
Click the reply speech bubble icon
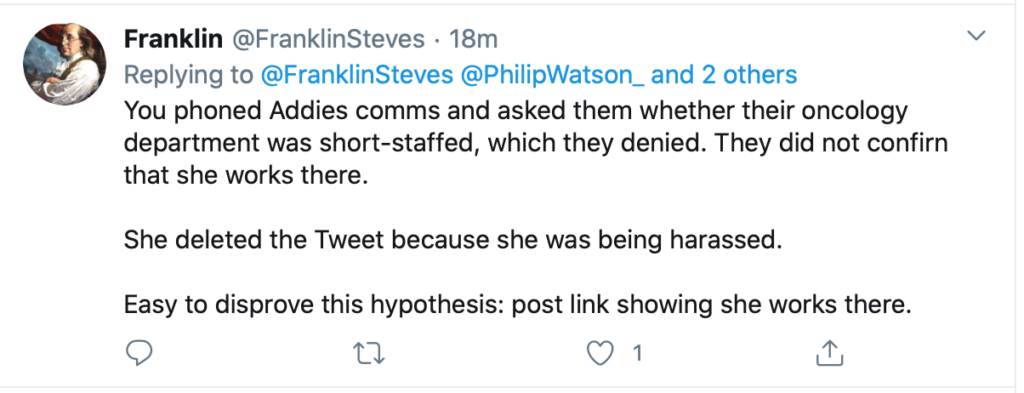click(x=138, y=353)
